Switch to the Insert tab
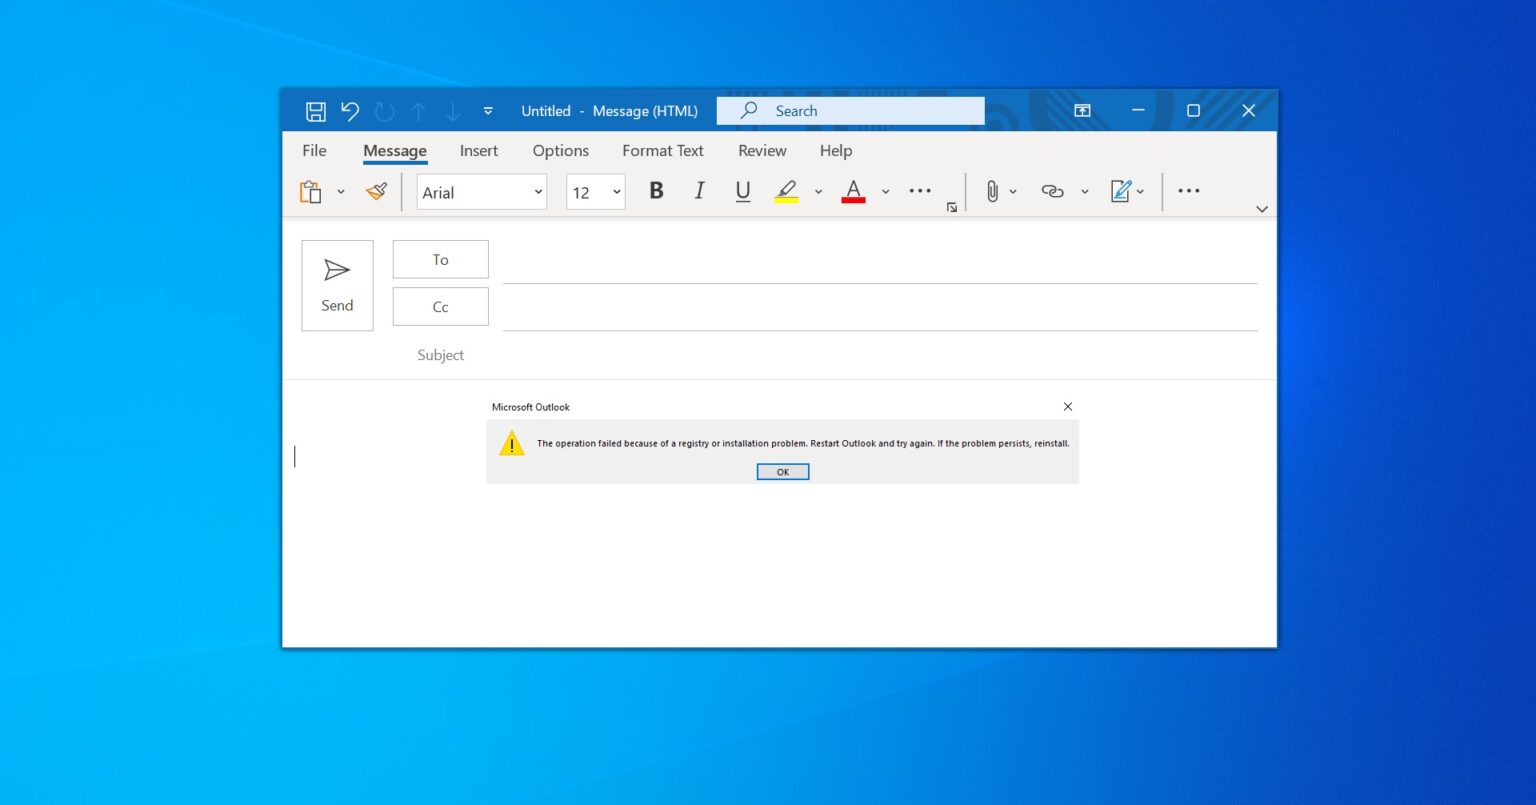The width and height of the screenshot is (1536, 805). (x=479, y=151)
